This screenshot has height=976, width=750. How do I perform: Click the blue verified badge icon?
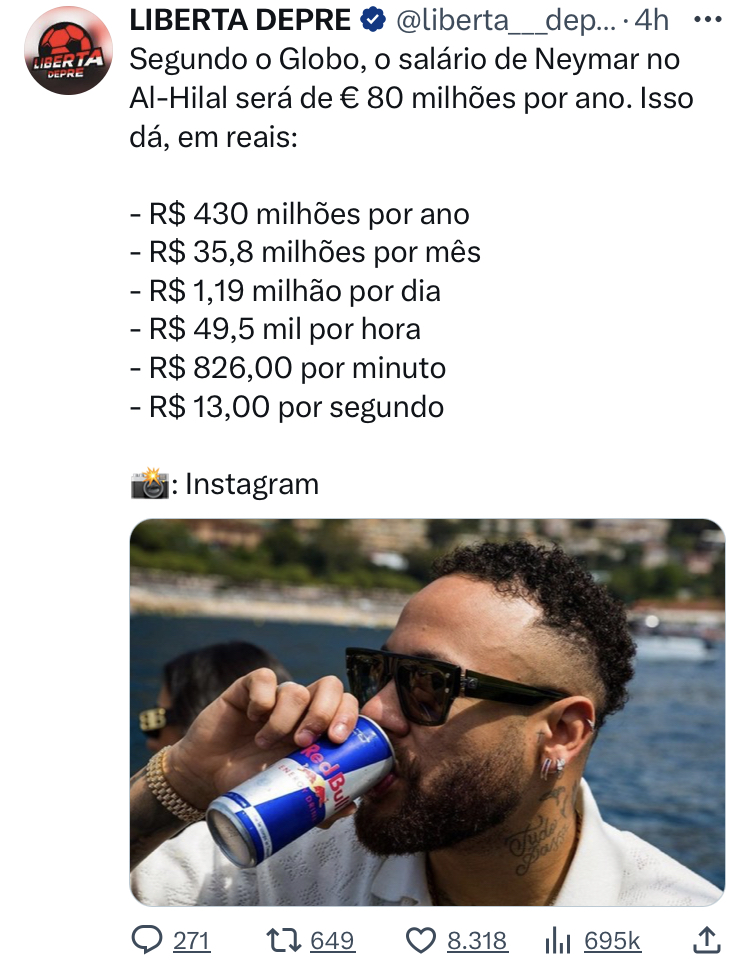point(373,21)
